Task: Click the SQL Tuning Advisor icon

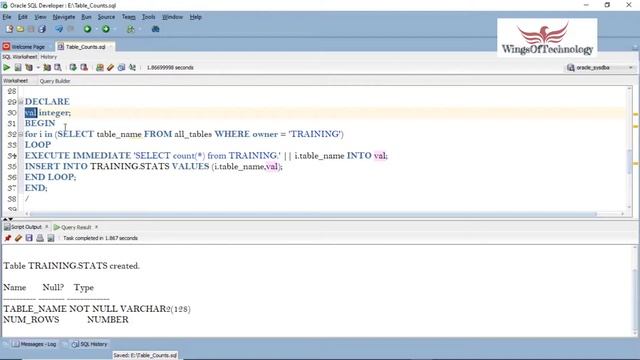Action: coord(58,67)
